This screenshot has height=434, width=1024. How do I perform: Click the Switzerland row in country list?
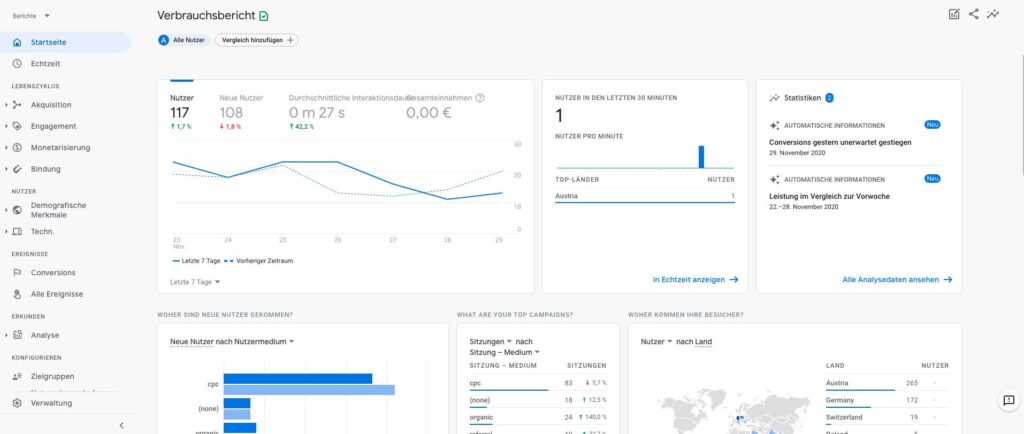click(887, 417)
